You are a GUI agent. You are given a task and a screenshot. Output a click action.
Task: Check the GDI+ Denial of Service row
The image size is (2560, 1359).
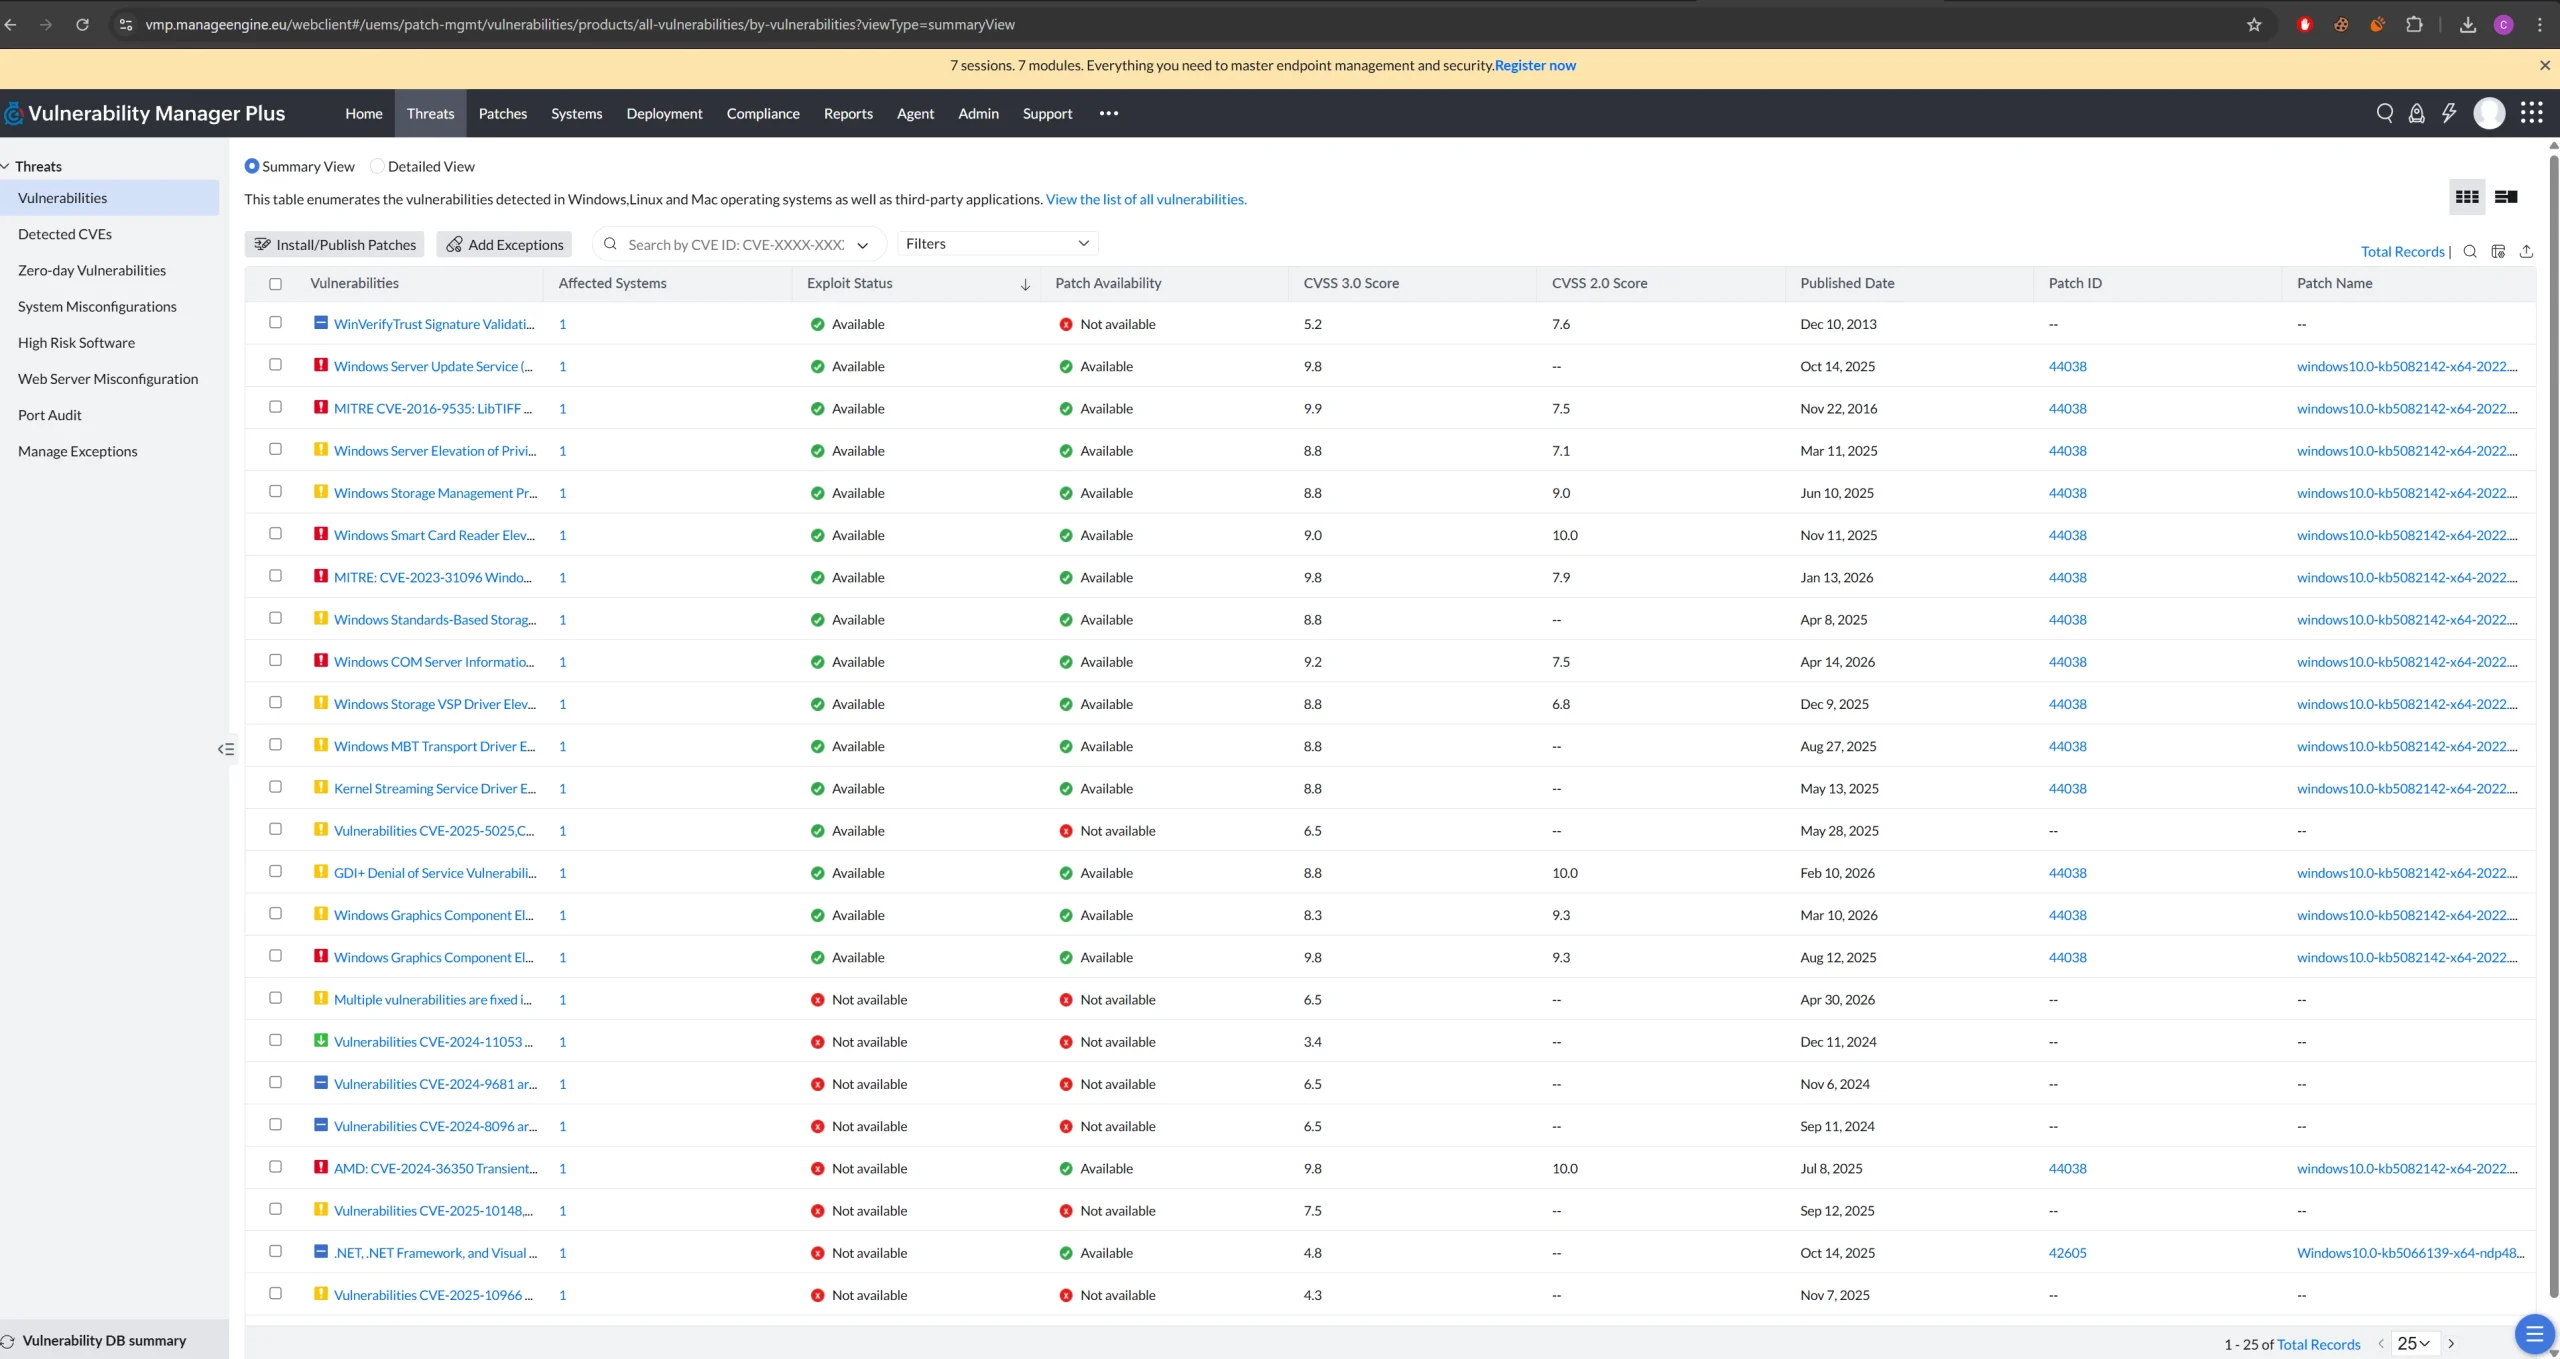(275, 871)
